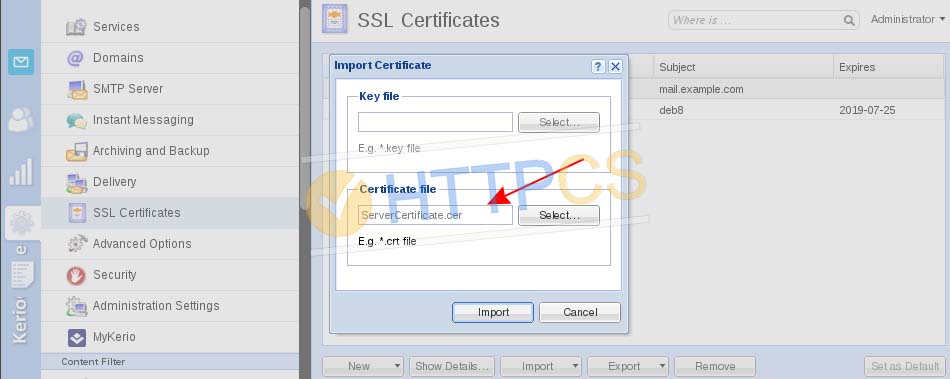The width and height of the screenshot is (950, 379).
Task: Switch to the mail envelope section
Action: coord(21,62)
